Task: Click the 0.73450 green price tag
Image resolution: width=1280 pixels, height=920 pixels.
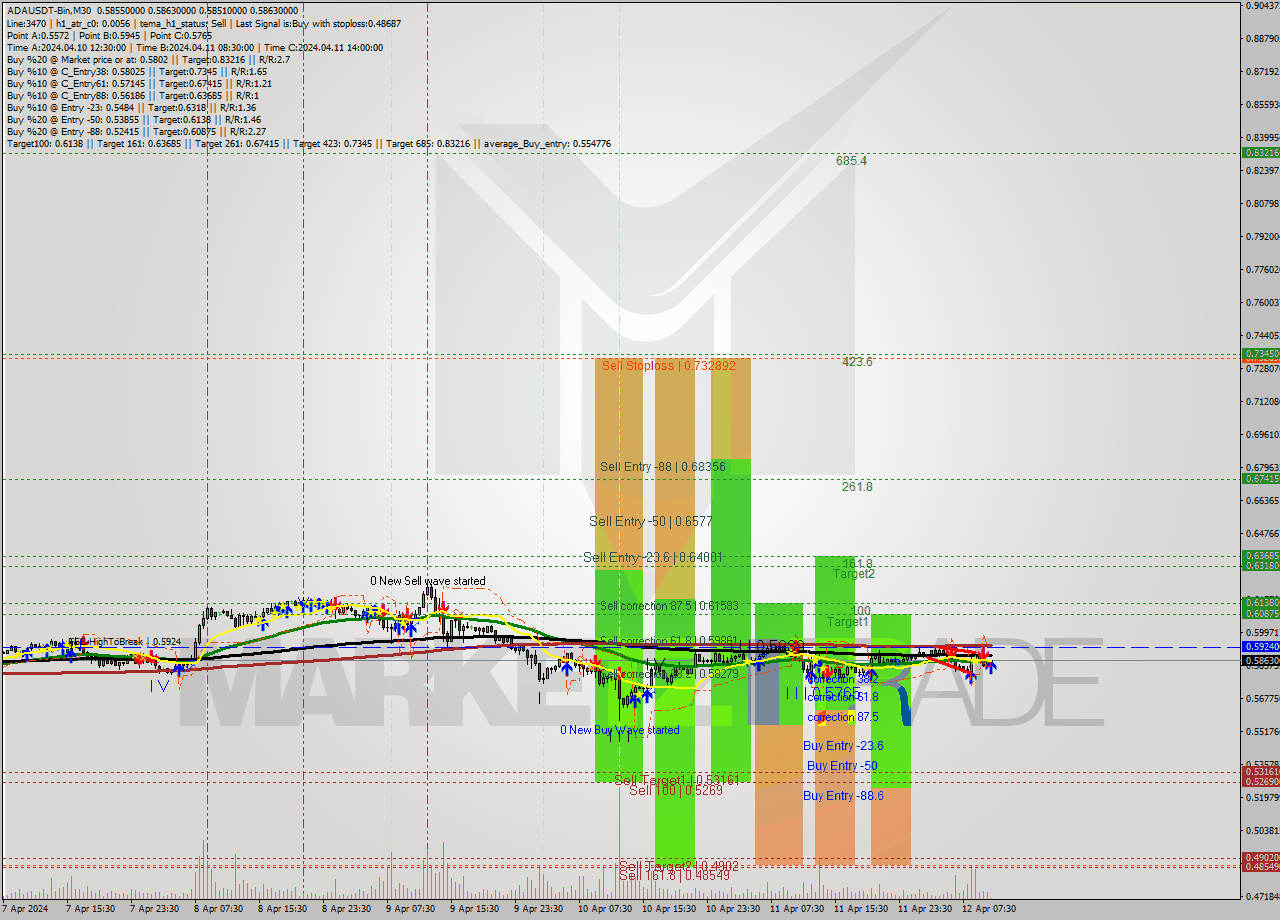Action: 1260,354
